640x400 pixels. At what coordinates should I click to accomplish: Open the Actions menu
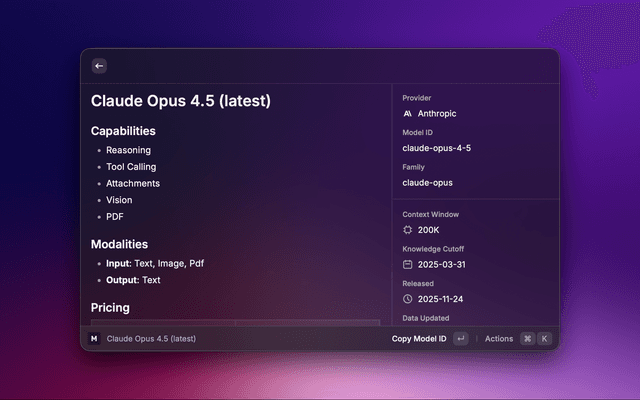(499, 339)
